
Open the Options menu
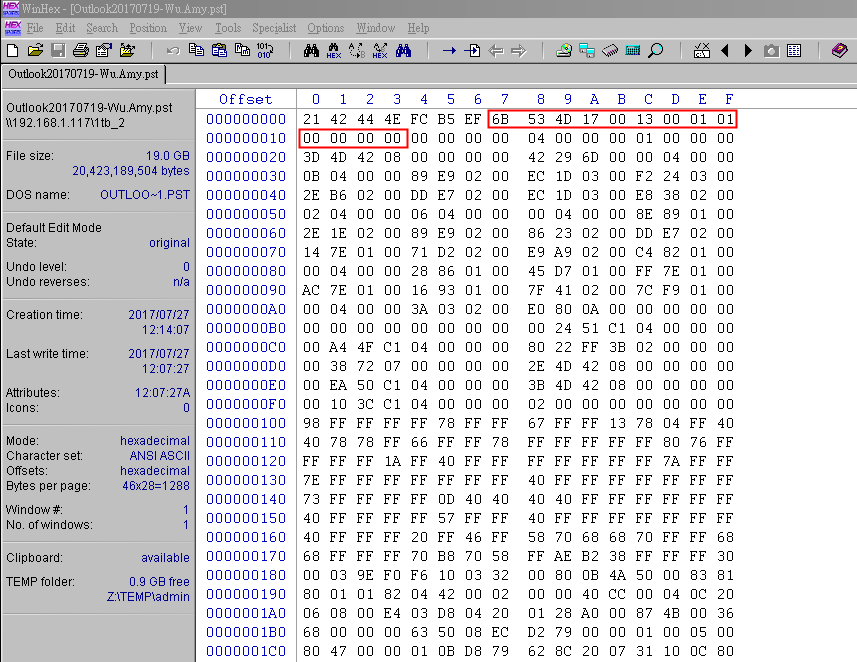[x=326, y=28]
